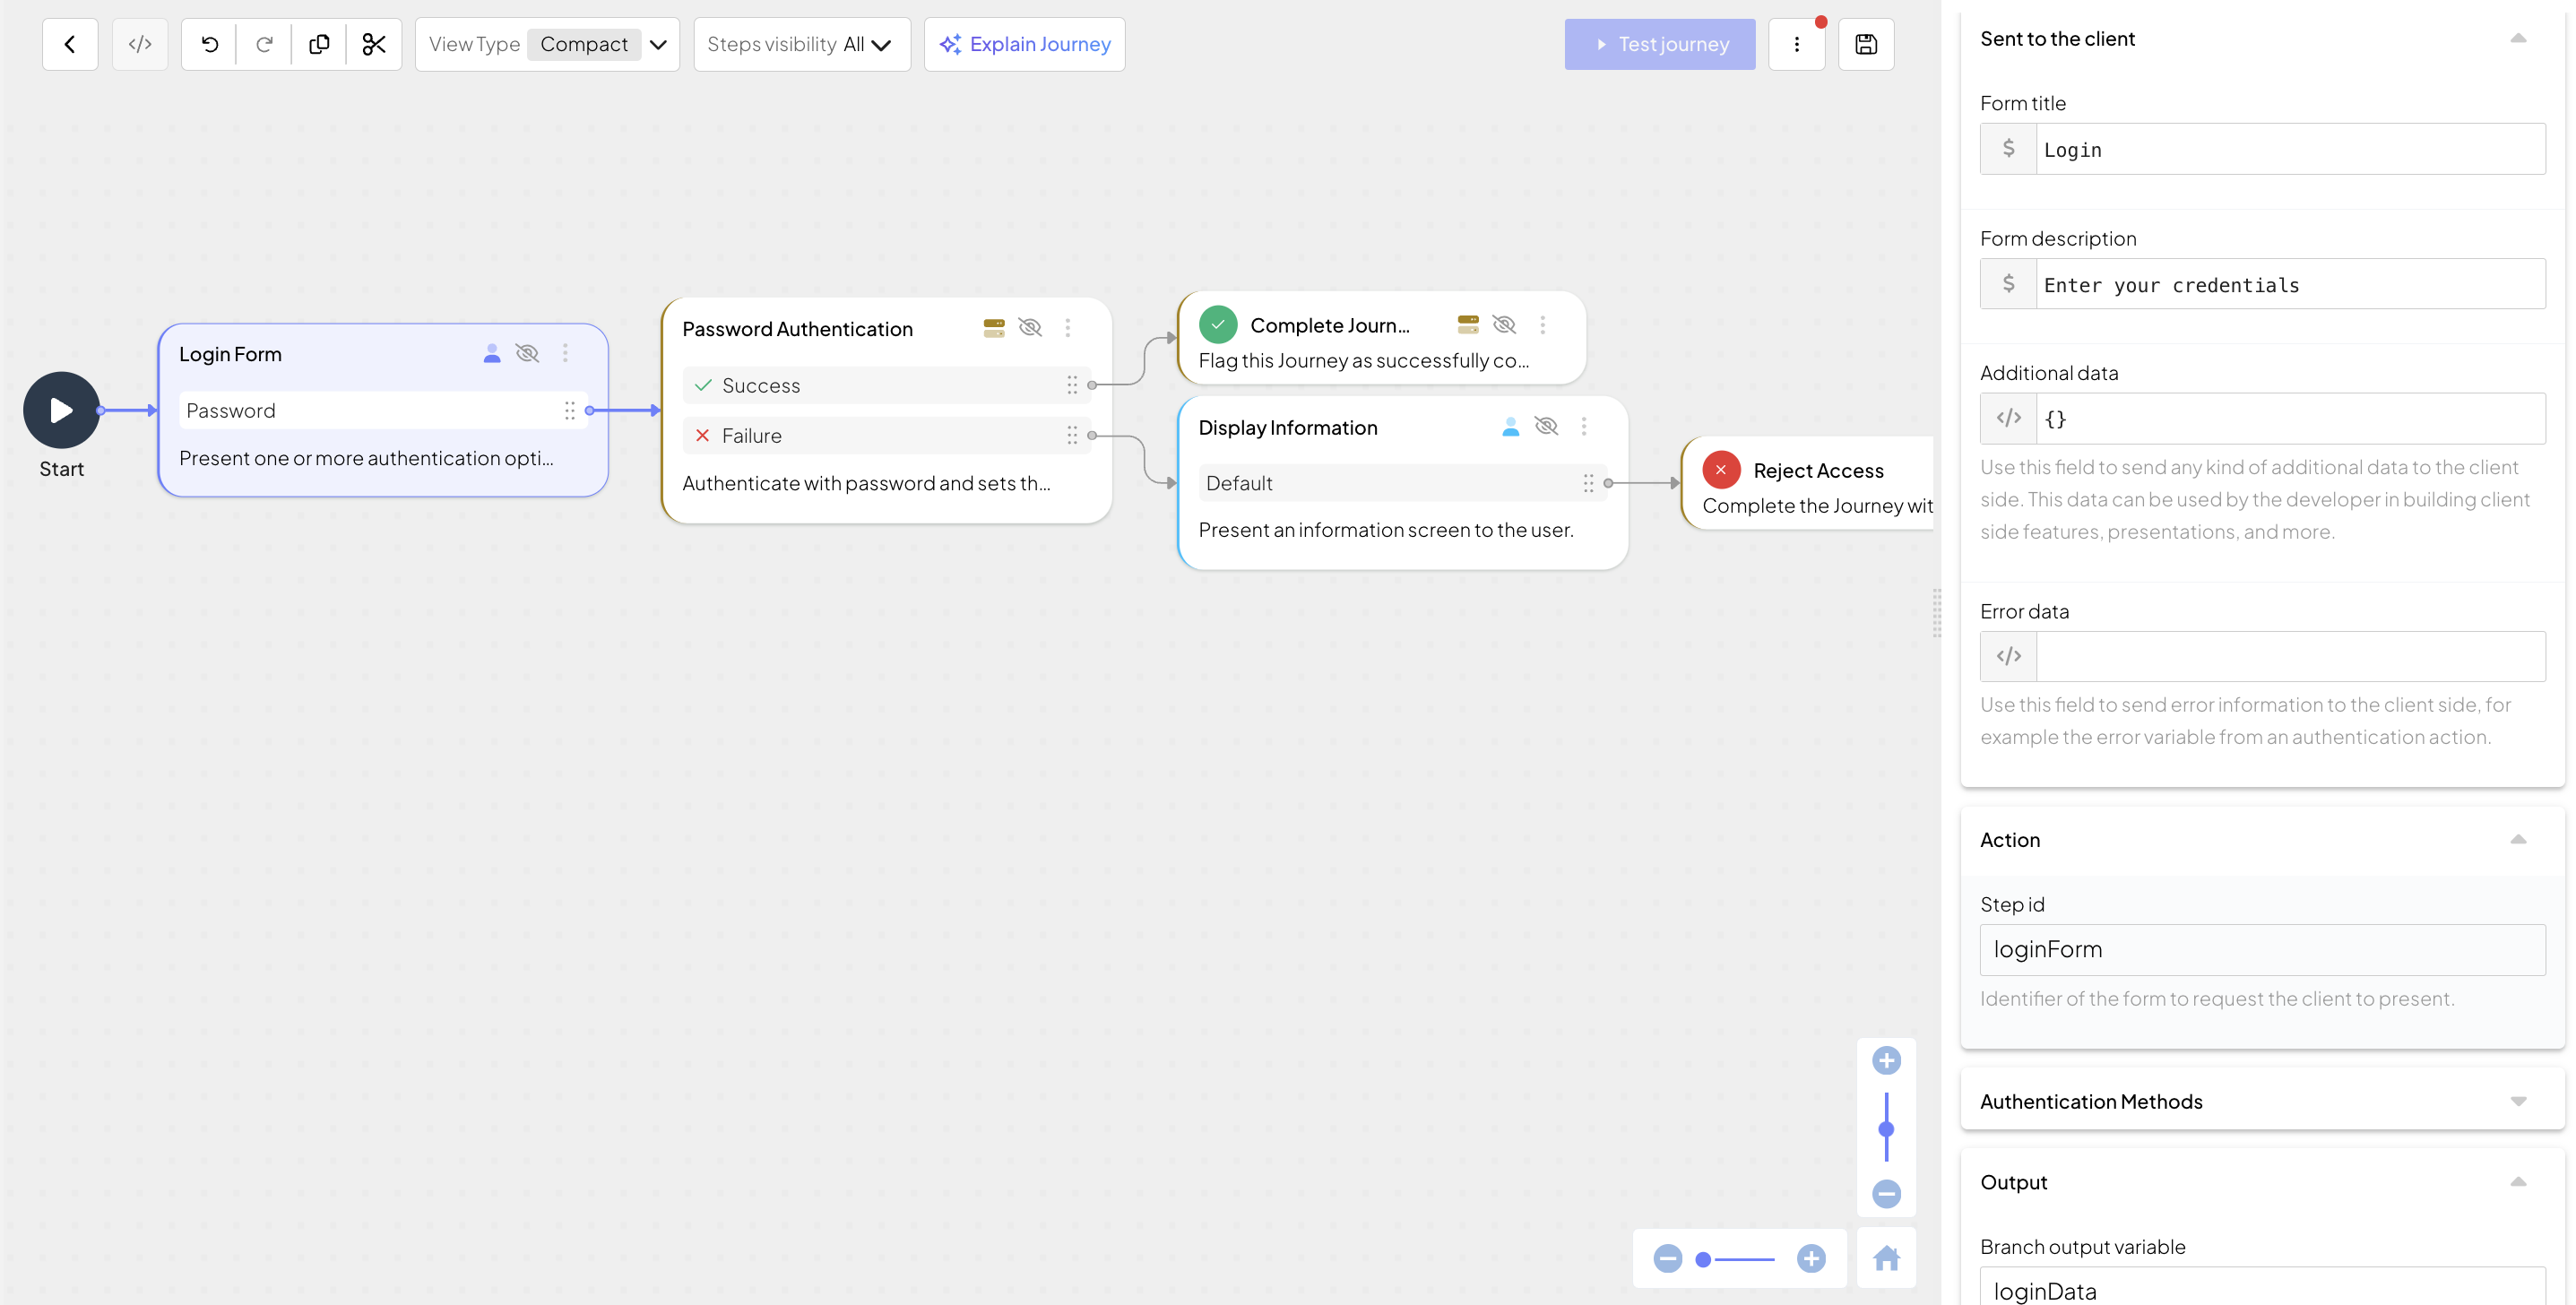Click the horizontal zoom slider handle

pyautogui.click(x=1703, y=1259)
